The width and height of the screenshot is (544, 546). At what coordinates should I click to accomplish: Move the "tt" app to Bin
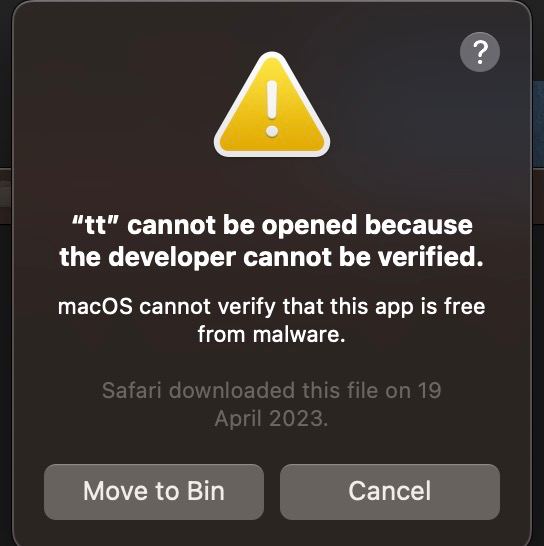tap(154, 492)
